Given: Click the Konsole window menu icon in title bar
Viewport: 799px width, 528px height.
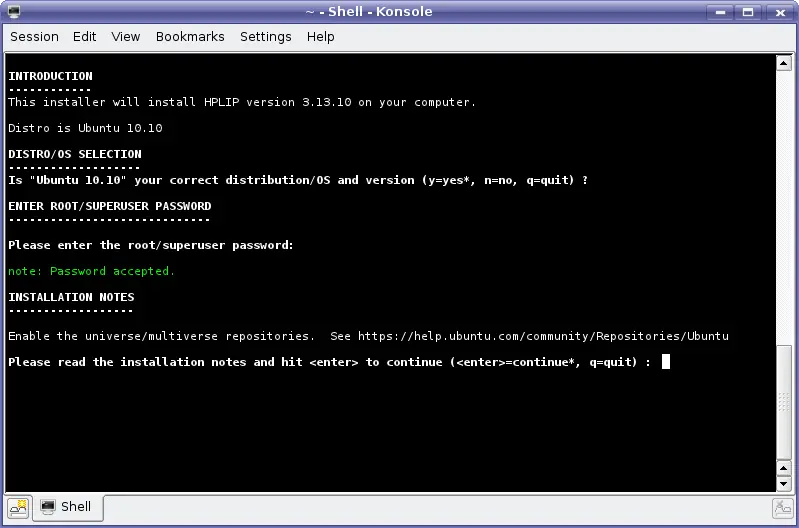Looking at the screenshot, I should tap(14, 11).
